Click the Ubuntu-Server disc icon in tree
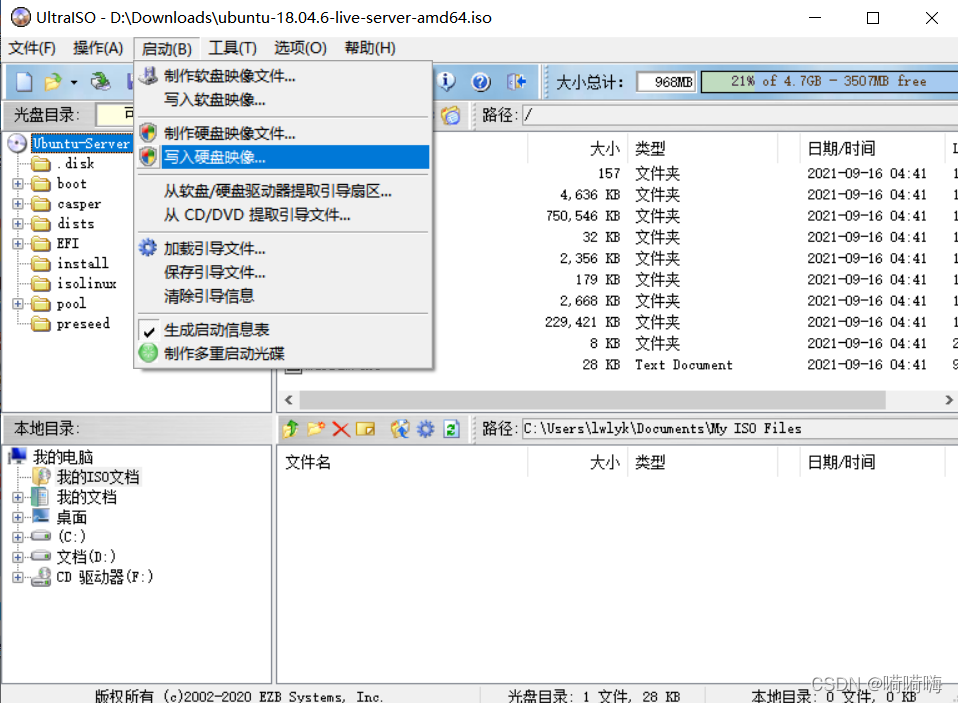Viewport: 958px width, 703px height. coord(18,143)
